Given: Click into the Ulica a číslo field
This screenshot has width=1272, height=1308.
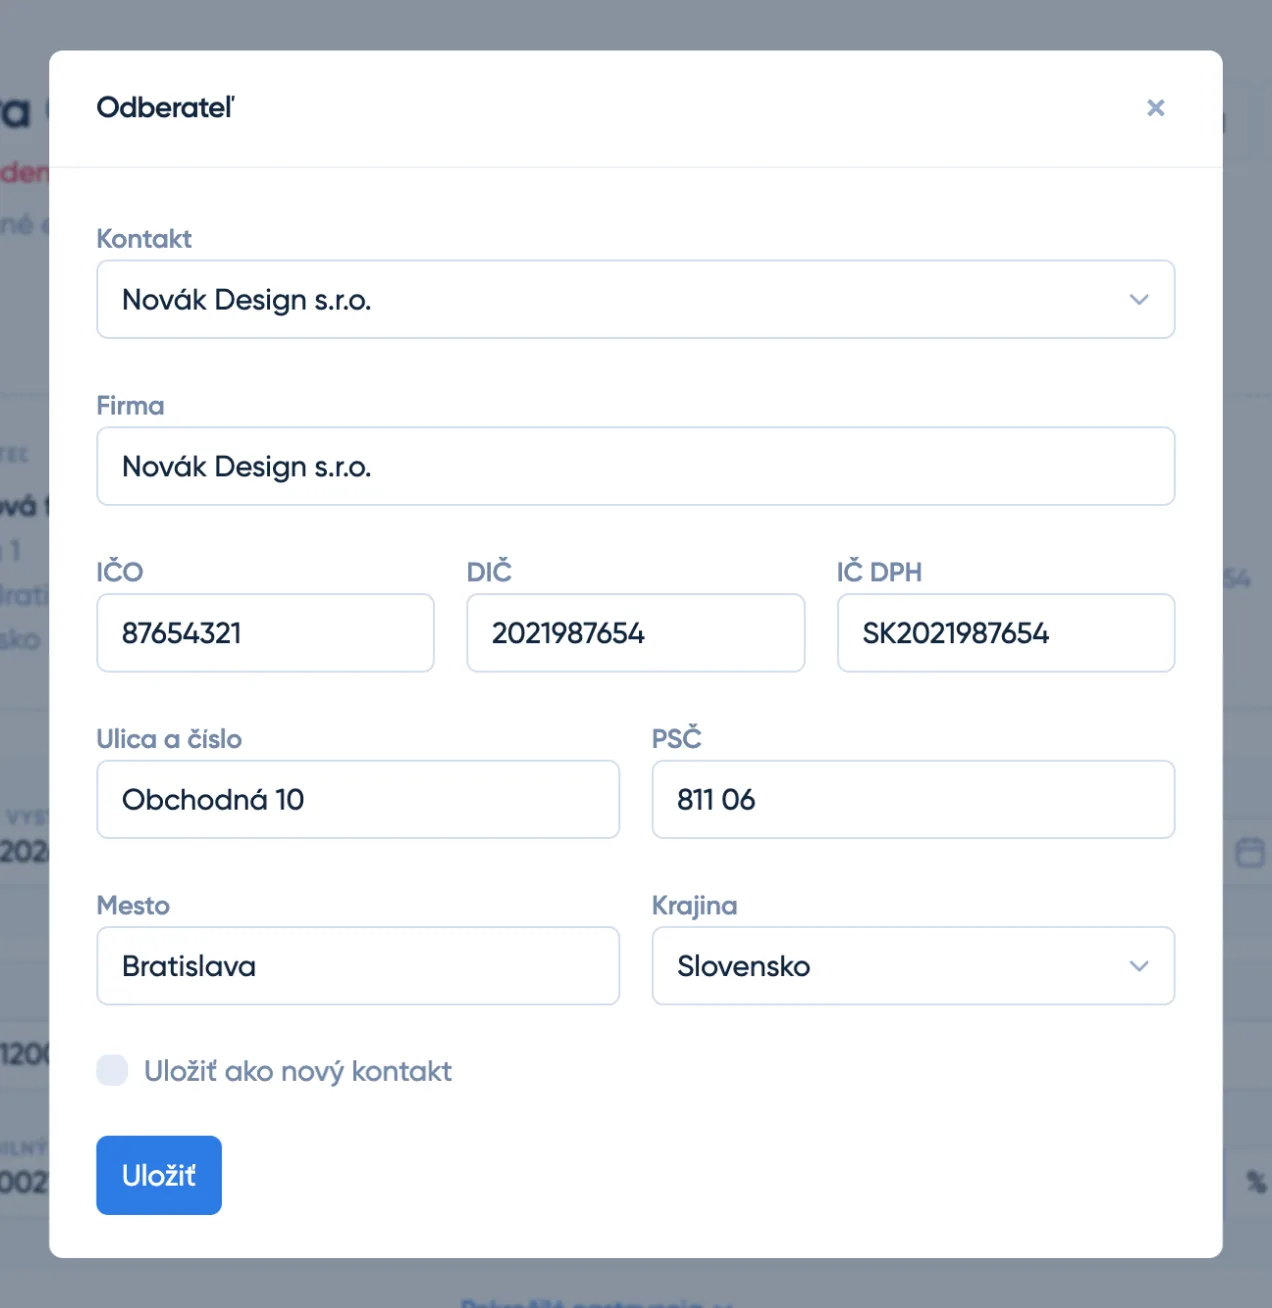Looking at the screenshot, I should pos(358,799).
